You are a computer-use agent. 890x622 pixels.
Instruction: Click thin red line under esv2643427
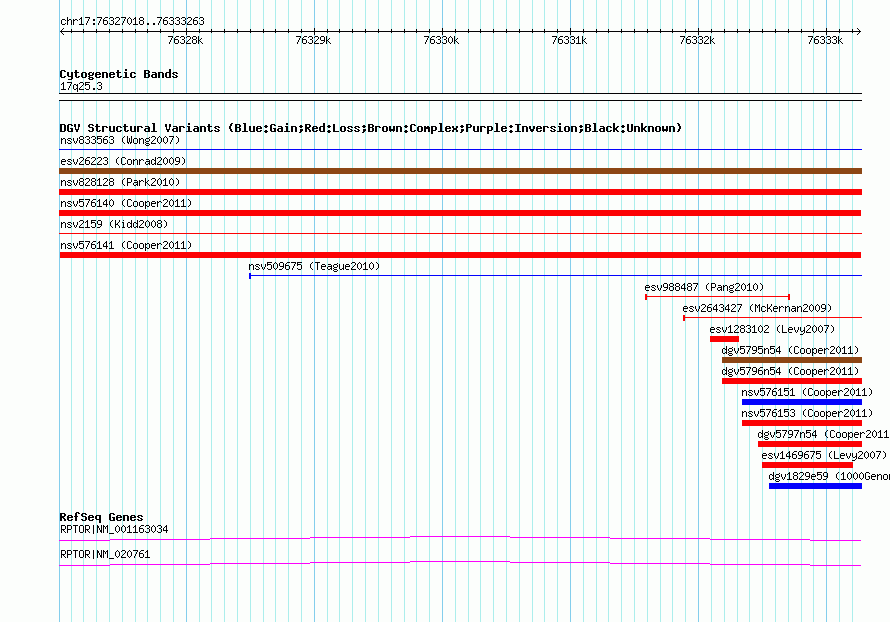tap(773, 318)
